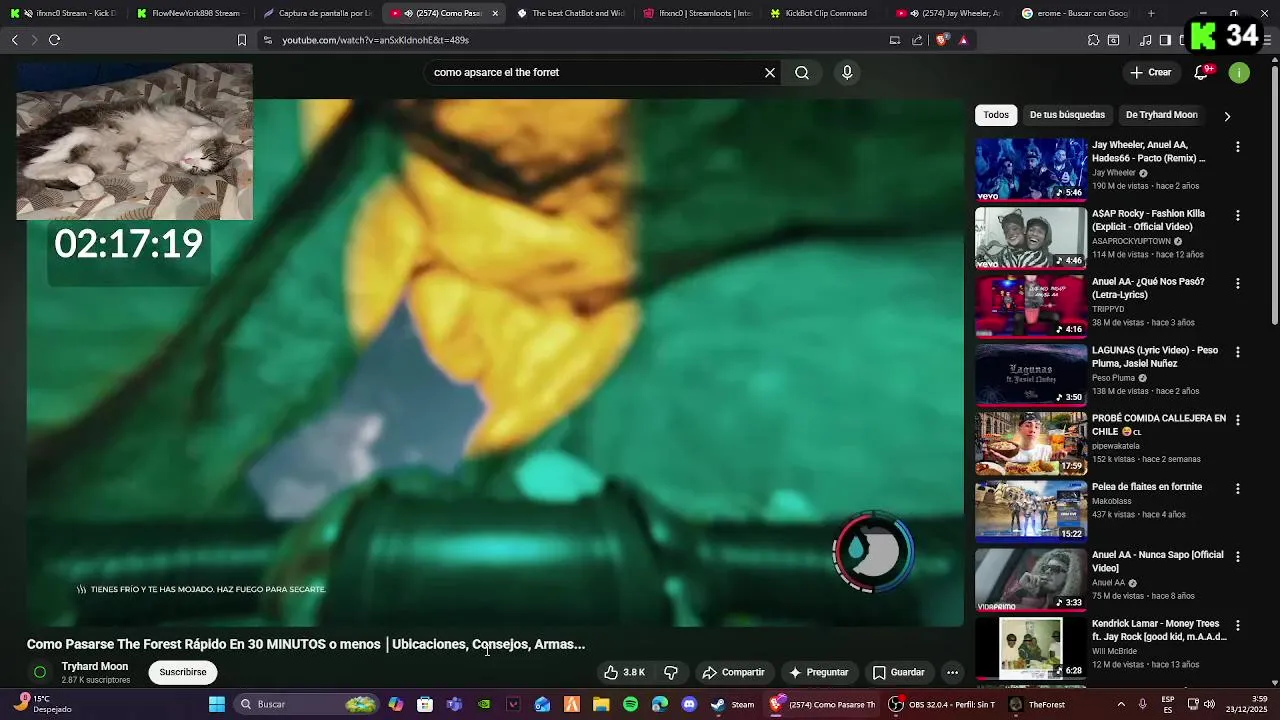Click the taskbar Buscar search box
This screenshot has height=720, width=1280.
(x=307, y=704)
